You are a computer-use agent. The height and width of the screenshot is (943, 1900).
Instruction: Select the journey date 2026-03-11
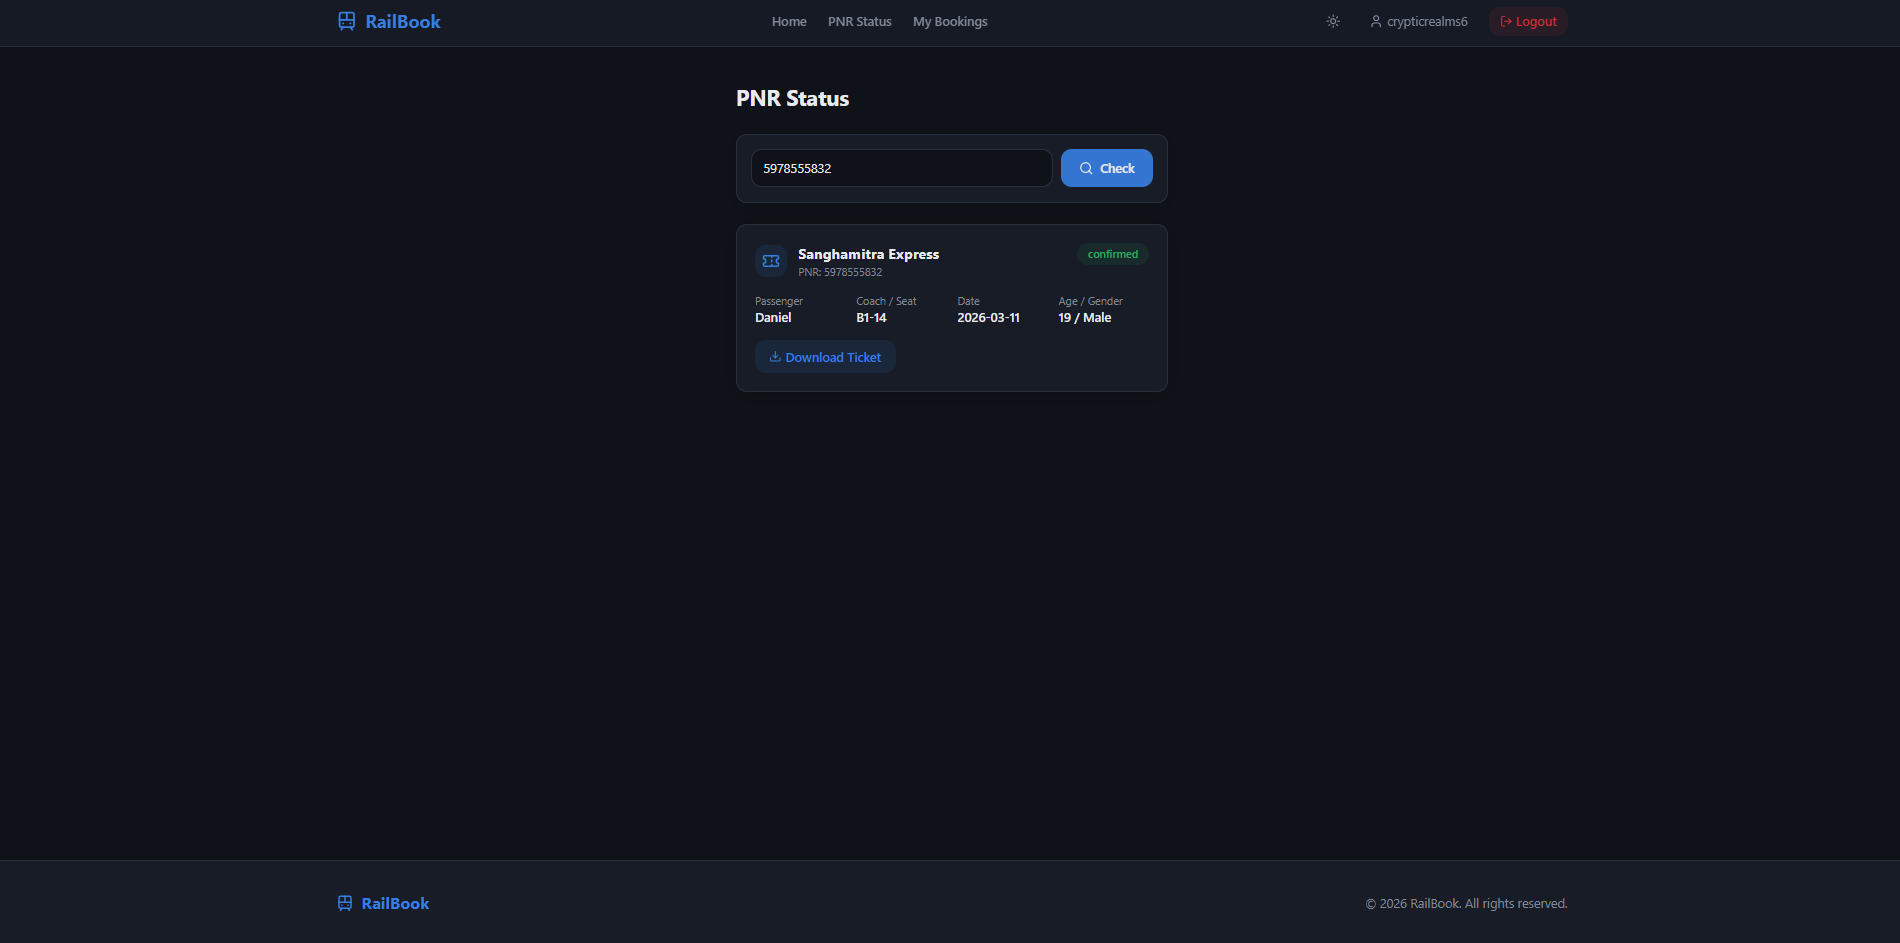(x=988, y=317)
